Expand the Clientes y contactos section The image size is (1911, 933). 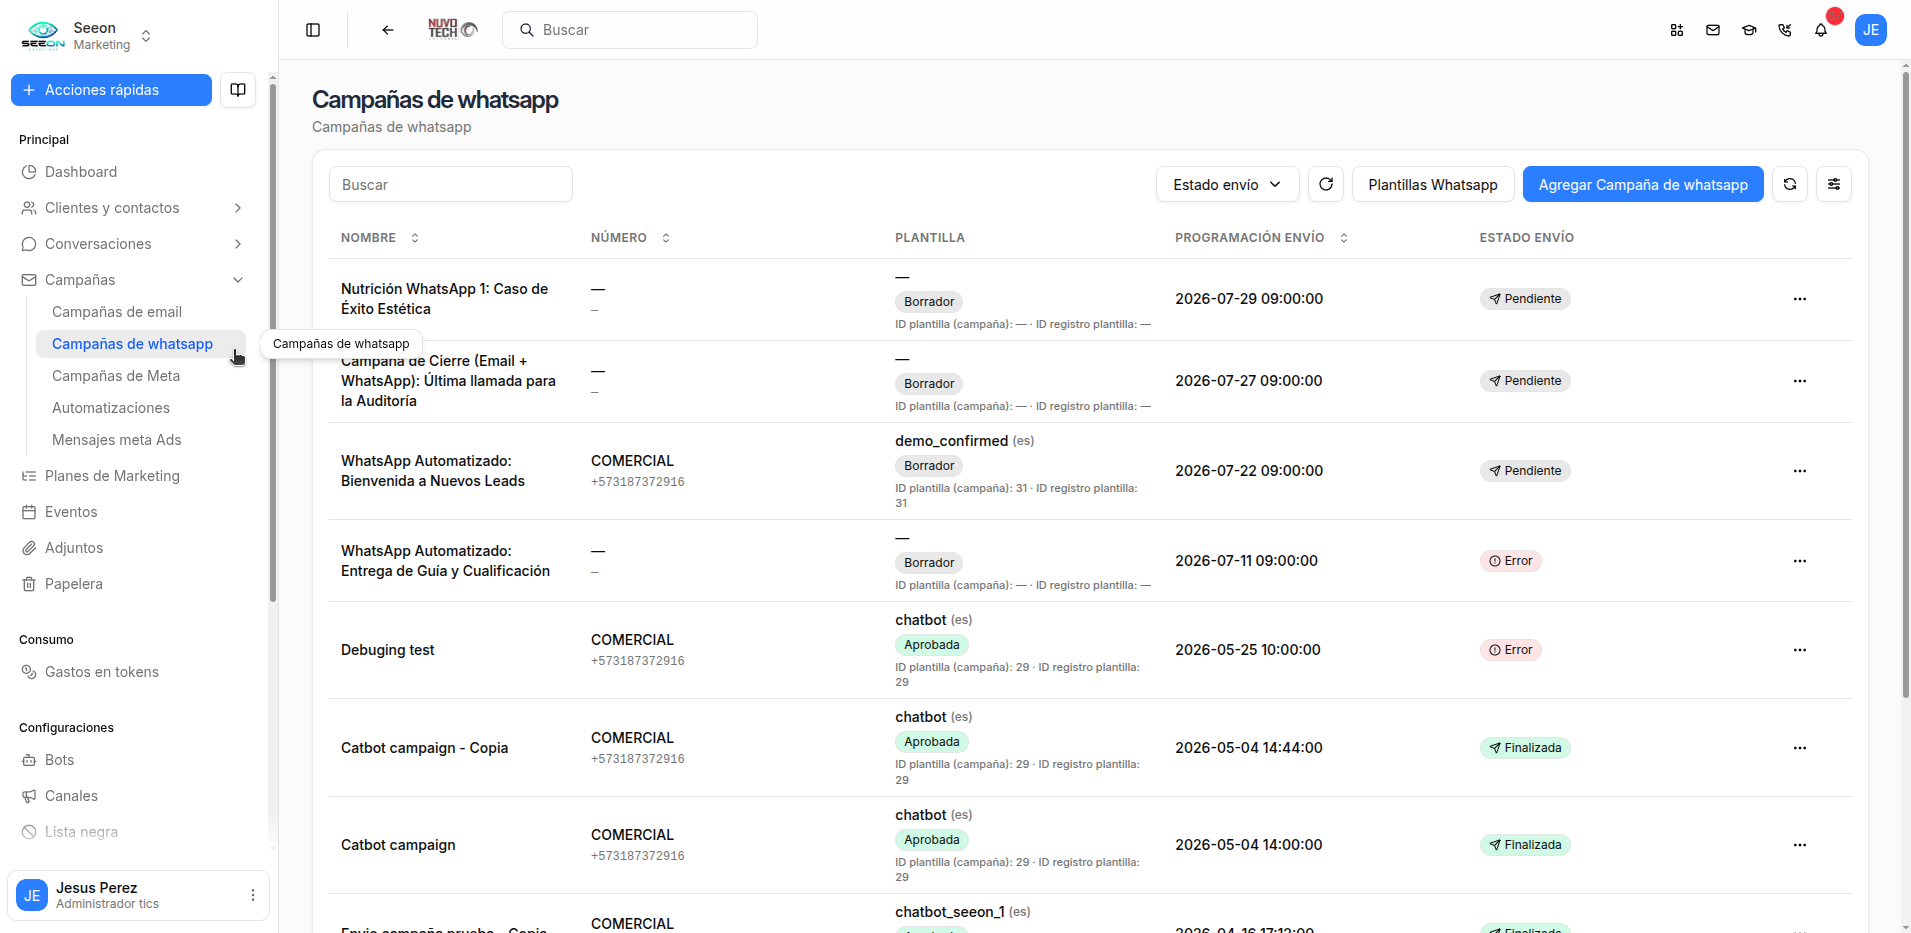click(x=133, y=208)
